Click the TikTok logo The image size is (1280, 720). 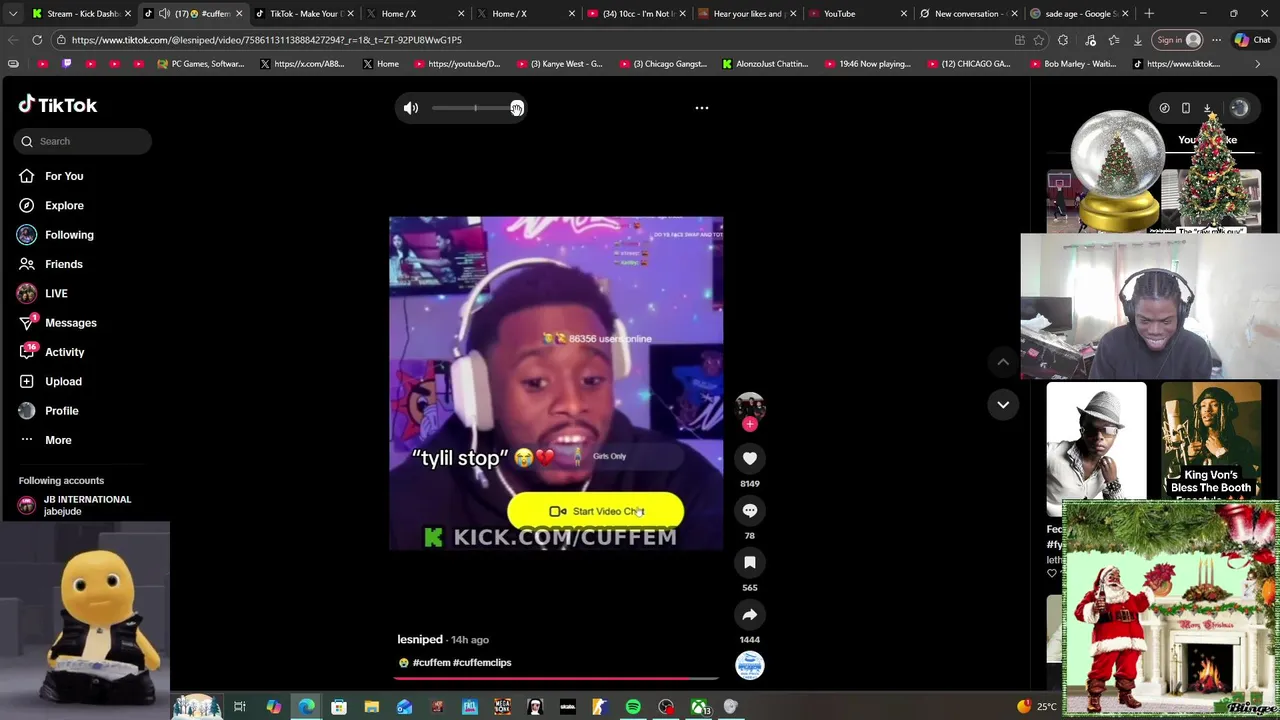pos(58,105)
